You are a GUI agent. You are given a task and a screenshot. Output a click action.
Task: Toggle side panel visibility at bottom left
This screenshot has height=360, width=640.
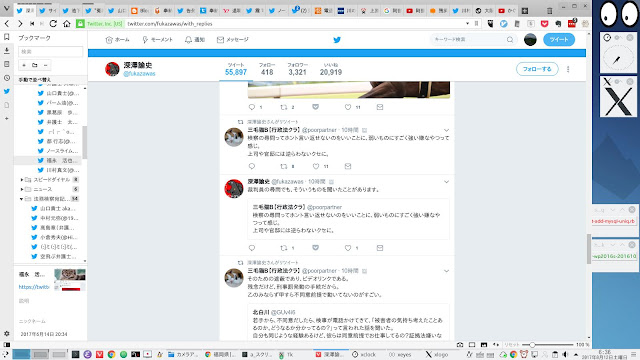tap(7, 345)
